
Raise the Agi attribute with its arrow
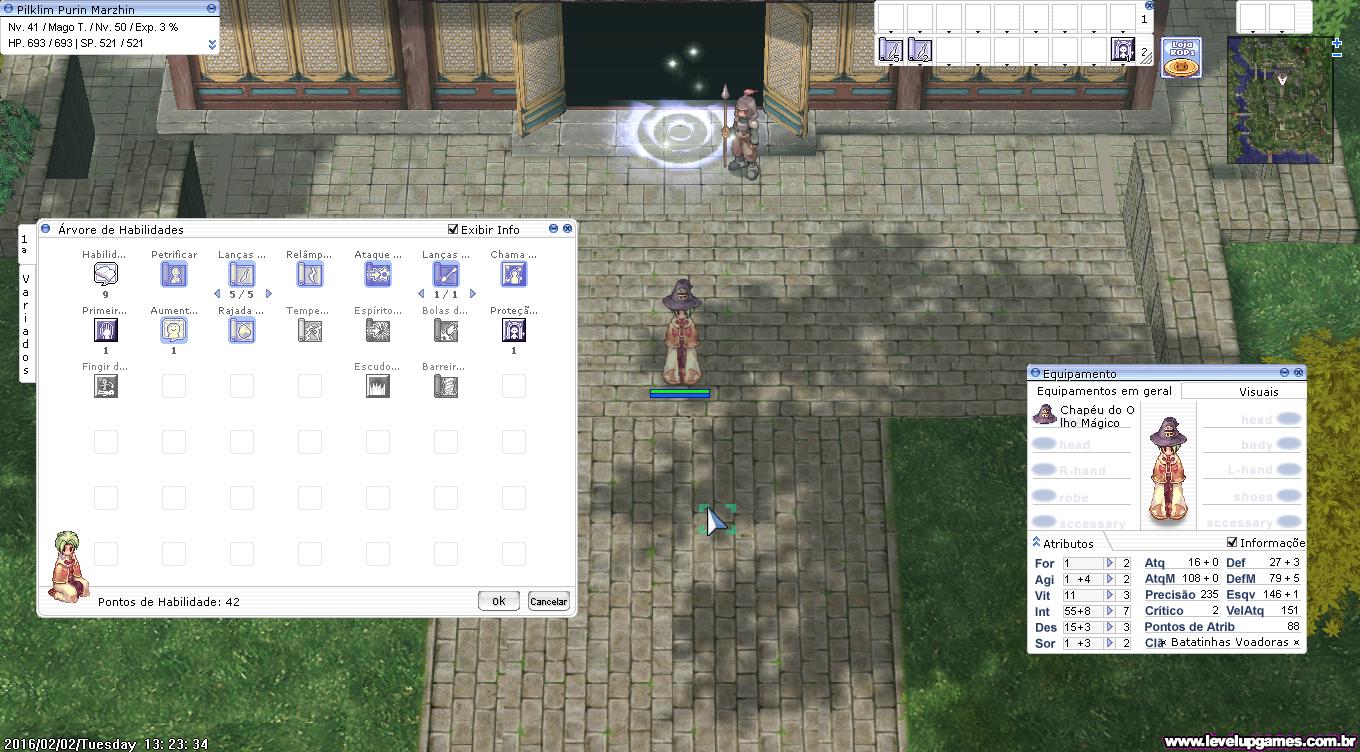[1109, 579]
